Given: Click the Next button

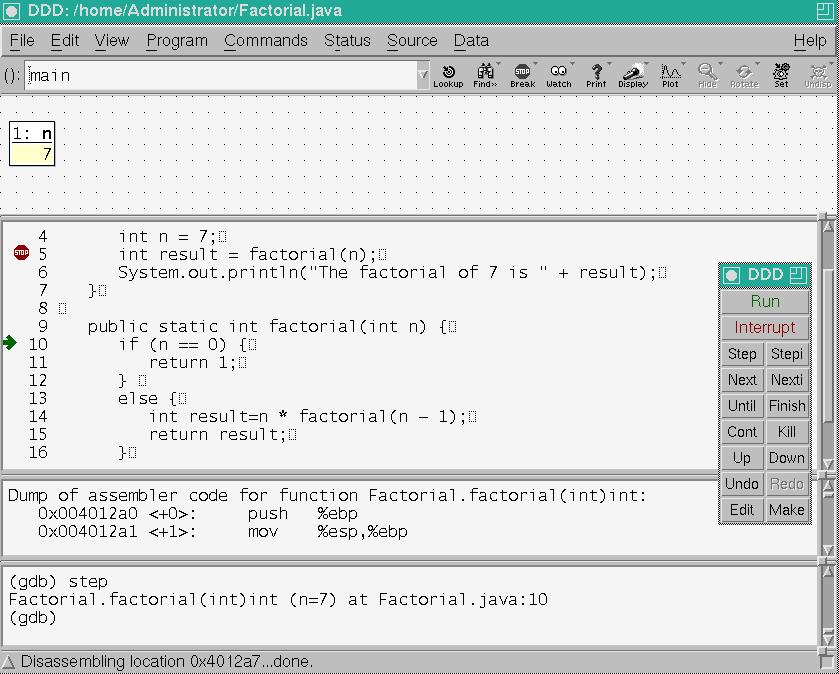Looking at the screenshot, I should point(742,380).
